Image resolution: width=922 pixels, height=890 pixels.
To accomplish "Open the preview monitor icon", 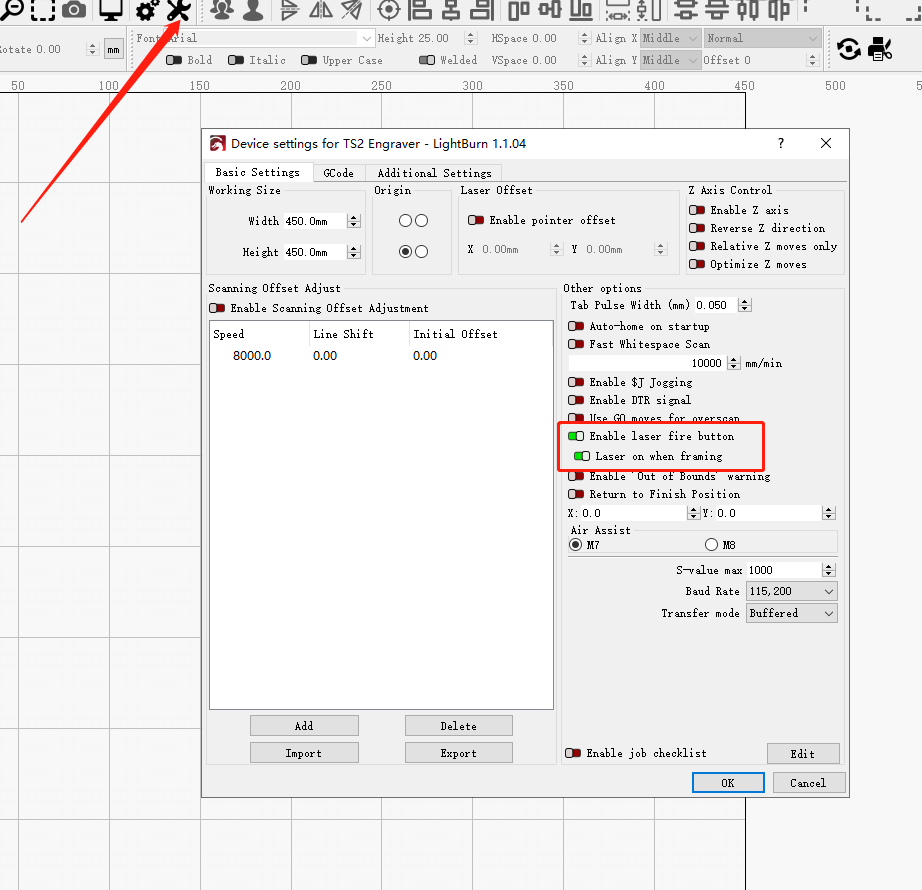I will [x=111, y=9].
